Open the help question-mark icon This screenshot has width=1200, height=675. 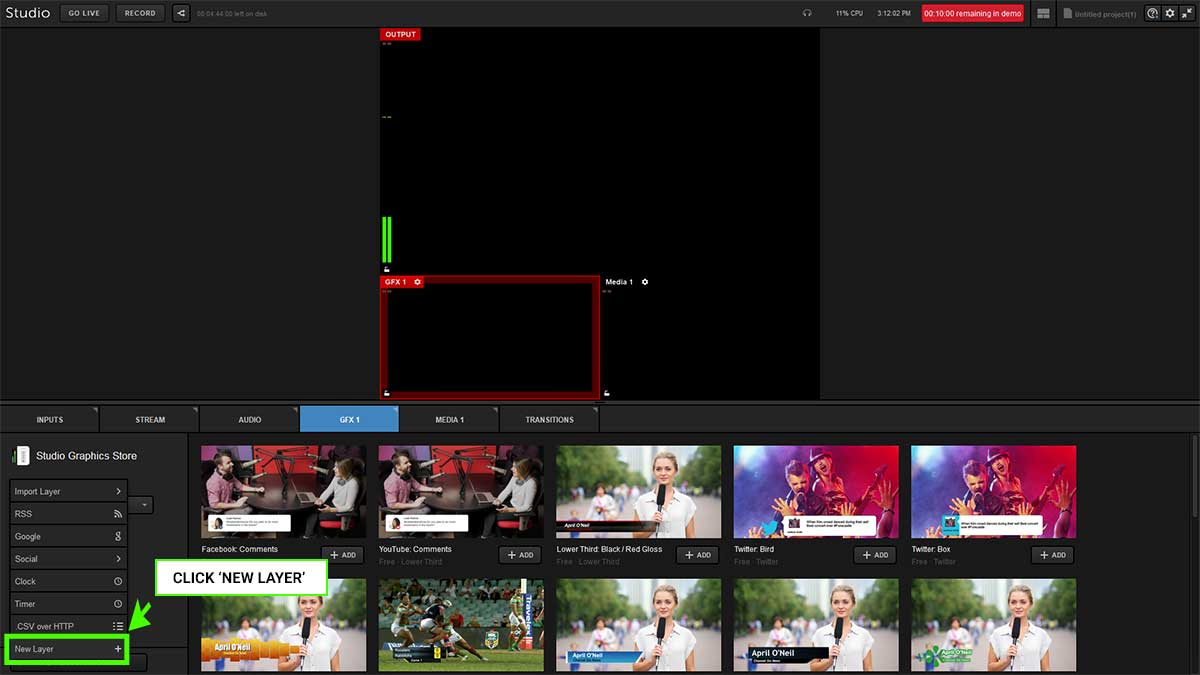coord(1153,14)
